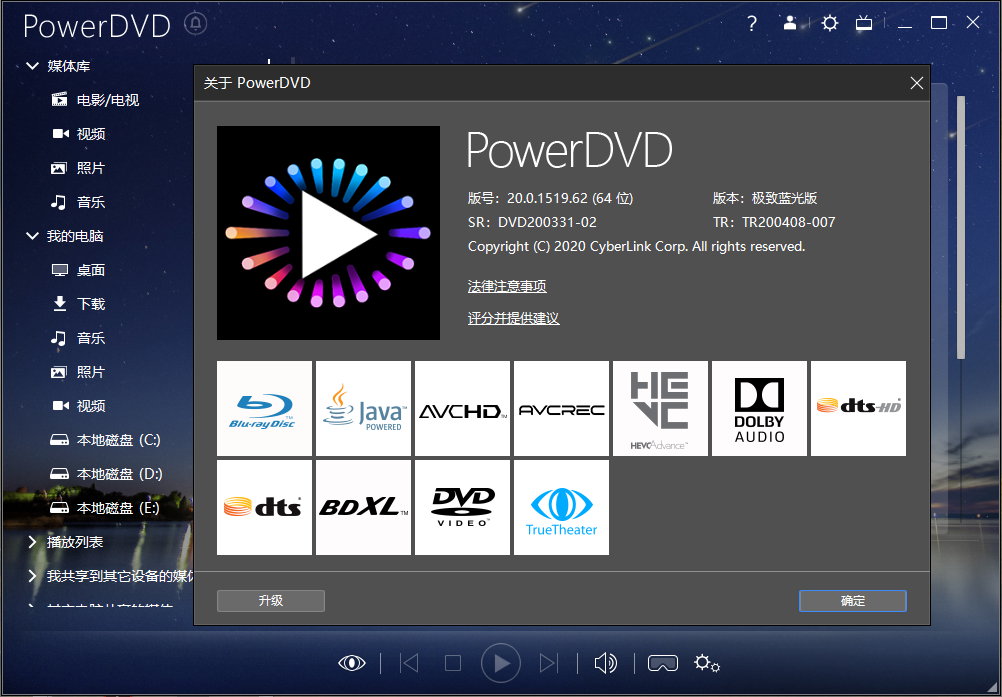1002x697 pixels.
Task: Switch to TV mode icon
Action: click(864, 24)
